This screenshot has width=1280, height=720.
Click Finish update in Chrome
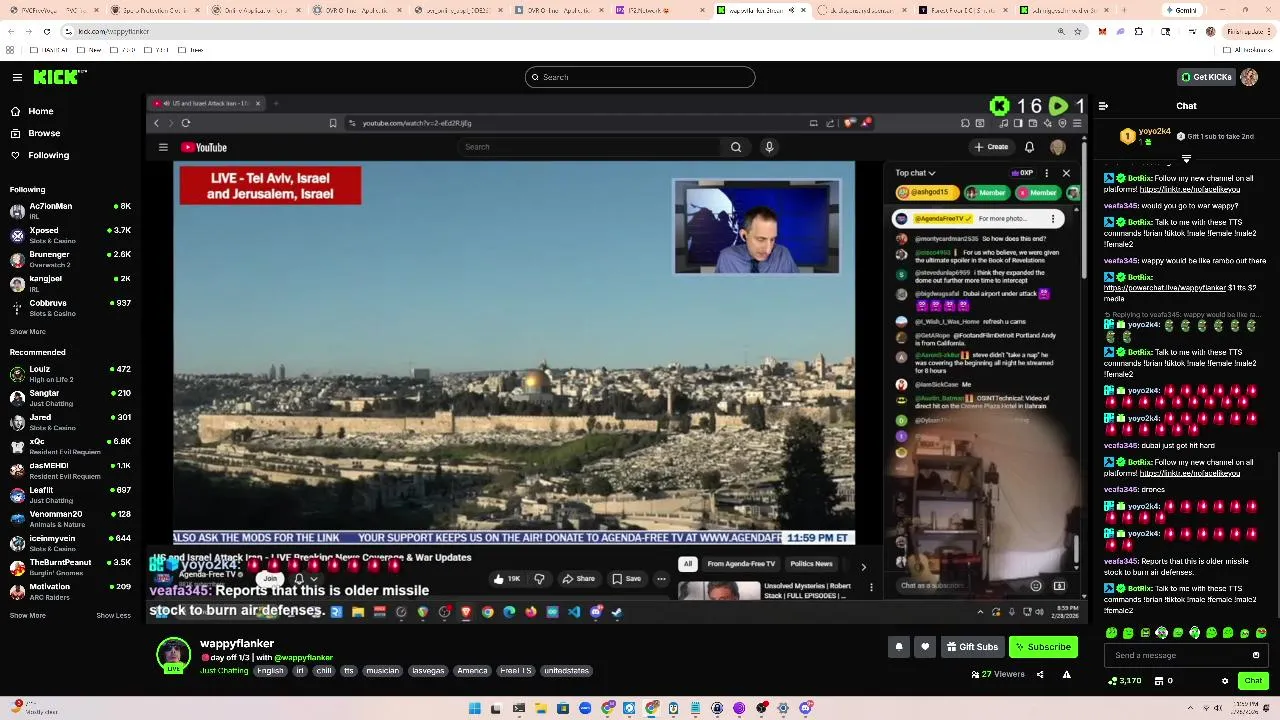1247,31
